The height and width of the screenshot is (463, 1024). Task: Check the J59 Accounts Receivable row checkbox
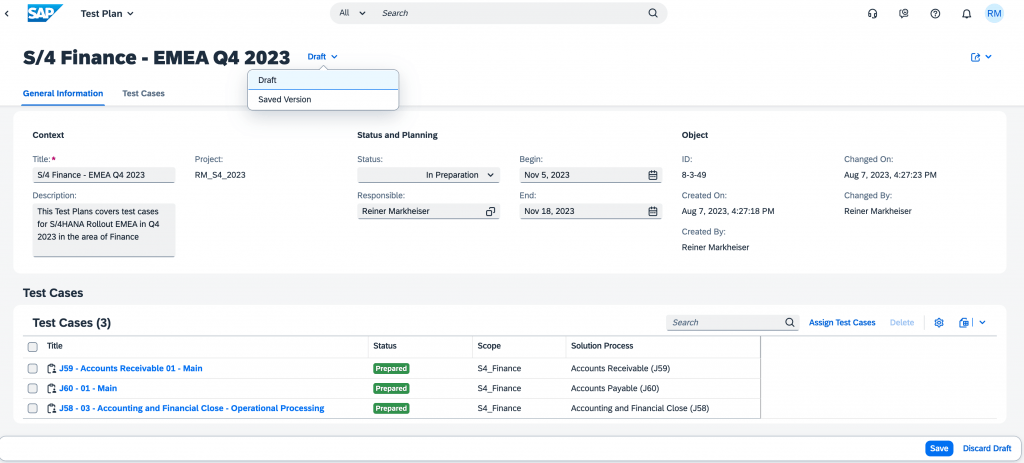[x=33, y=368]
